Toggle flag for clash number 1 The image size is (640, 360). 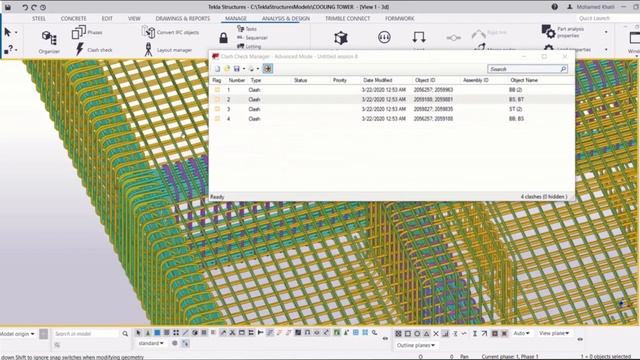[x=217, y=90]
